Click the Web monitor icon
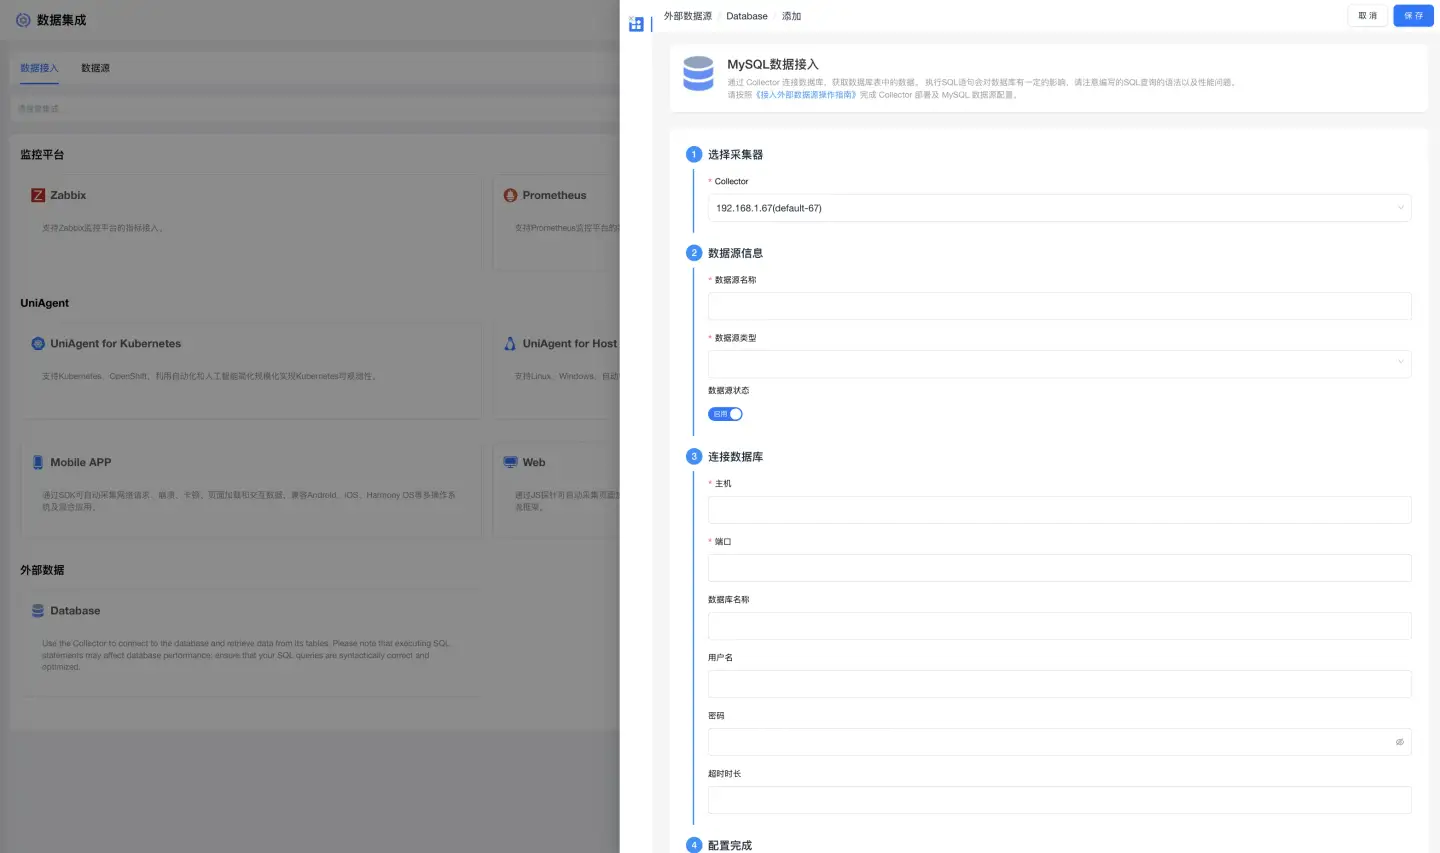Screen dimensions: 1440x853 point(511,462)
